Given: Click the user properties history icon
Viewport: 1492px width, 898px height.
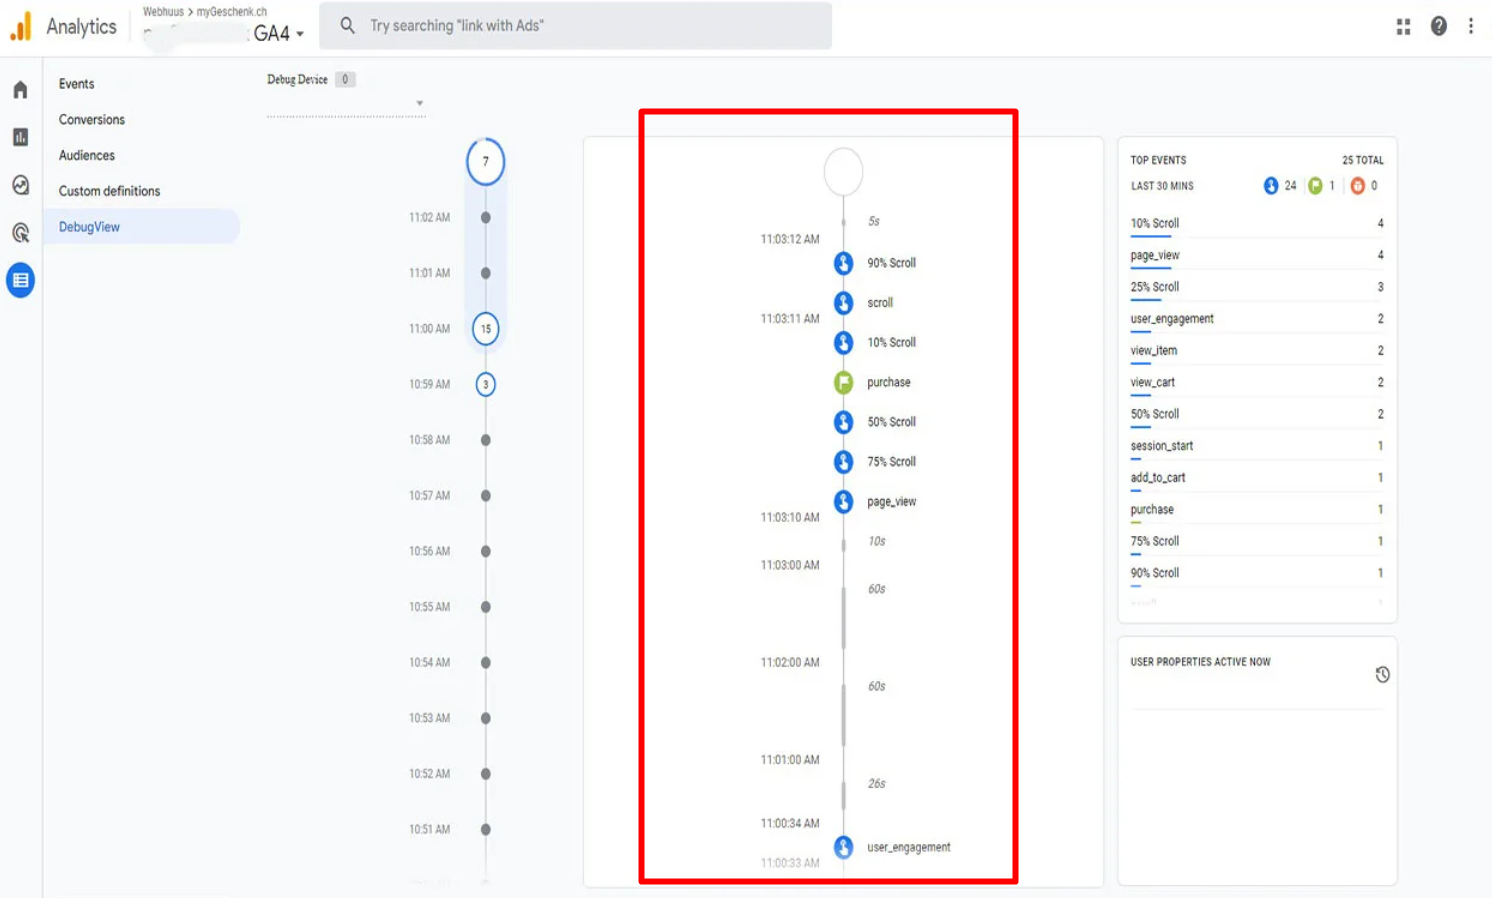Looking at the screenshot, I should pos(1382,675).
